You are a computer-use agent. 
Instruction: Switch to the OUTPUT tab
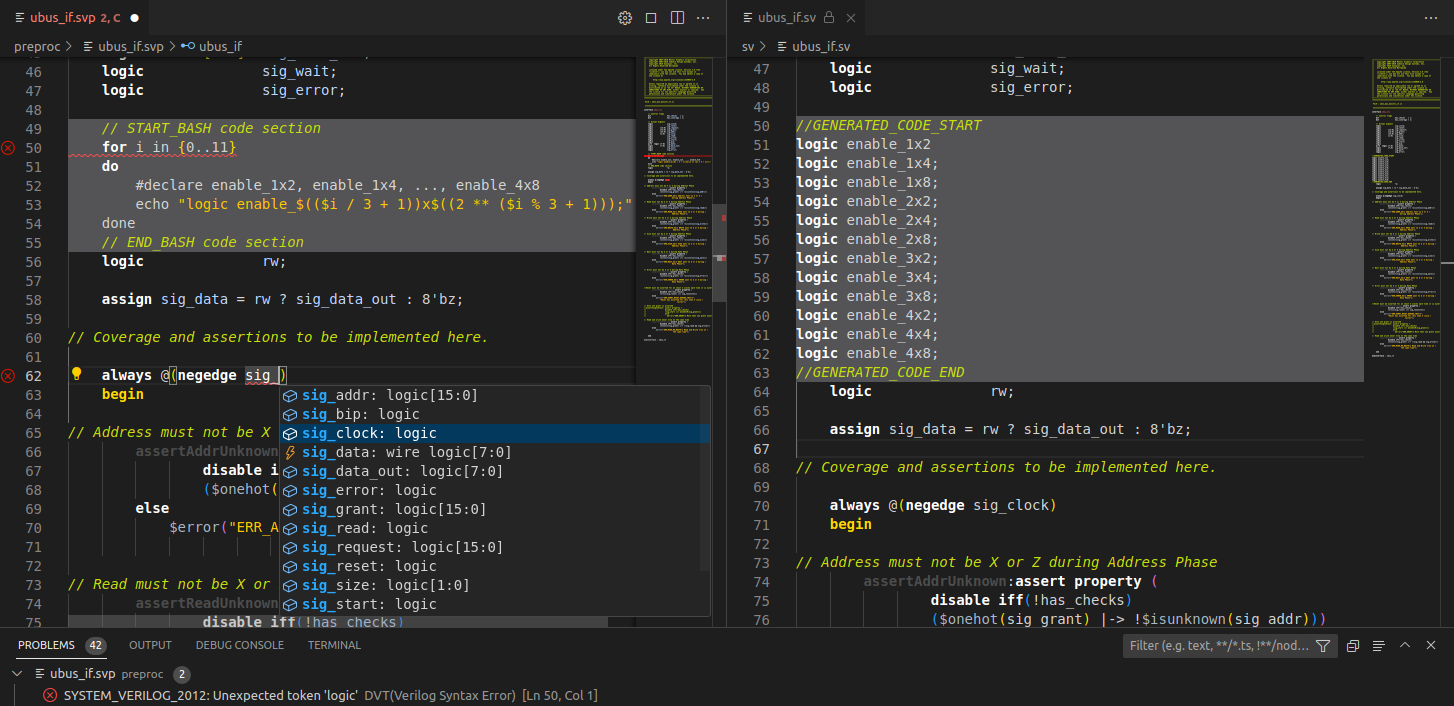(x=149, y=645)
